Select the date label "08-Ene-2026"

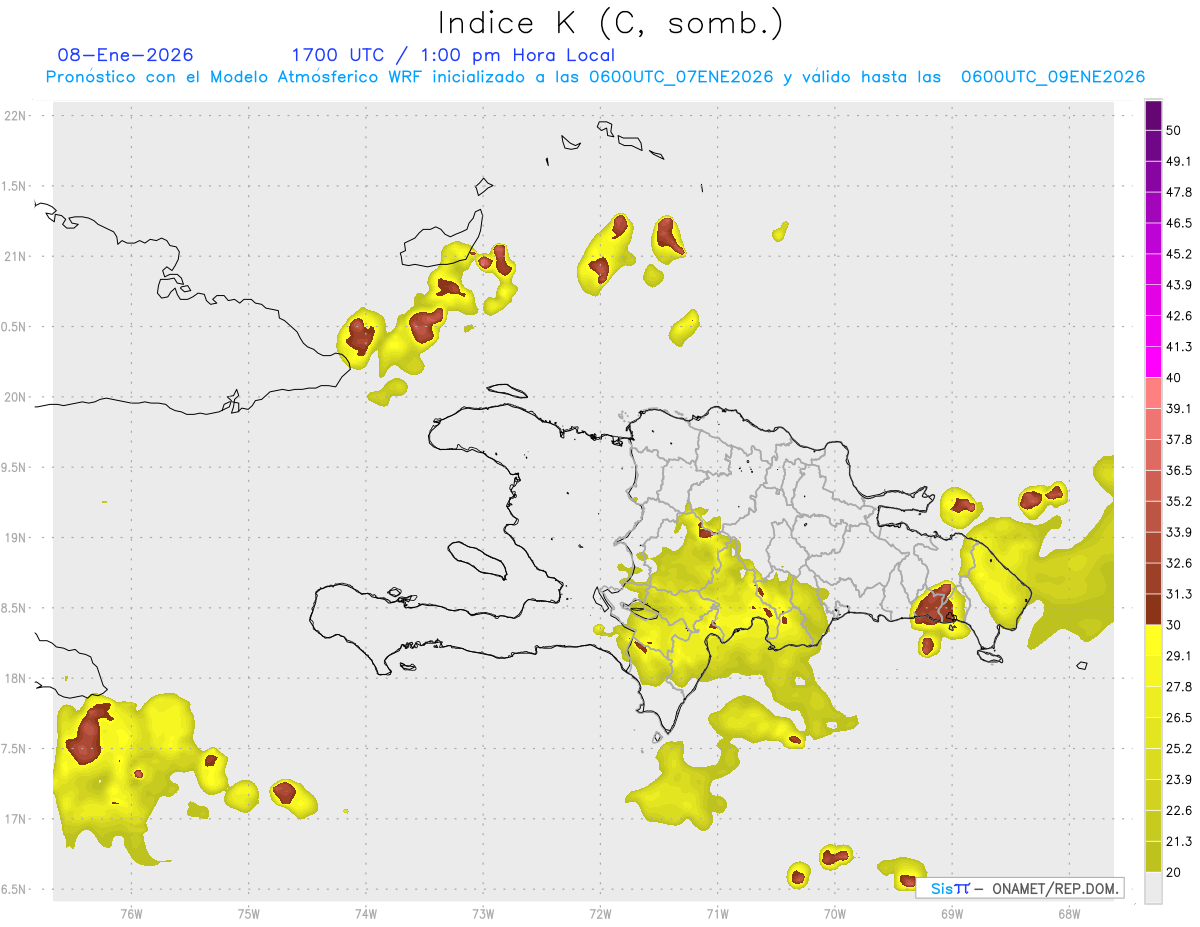pyautogui.click(x=126, y=55)
